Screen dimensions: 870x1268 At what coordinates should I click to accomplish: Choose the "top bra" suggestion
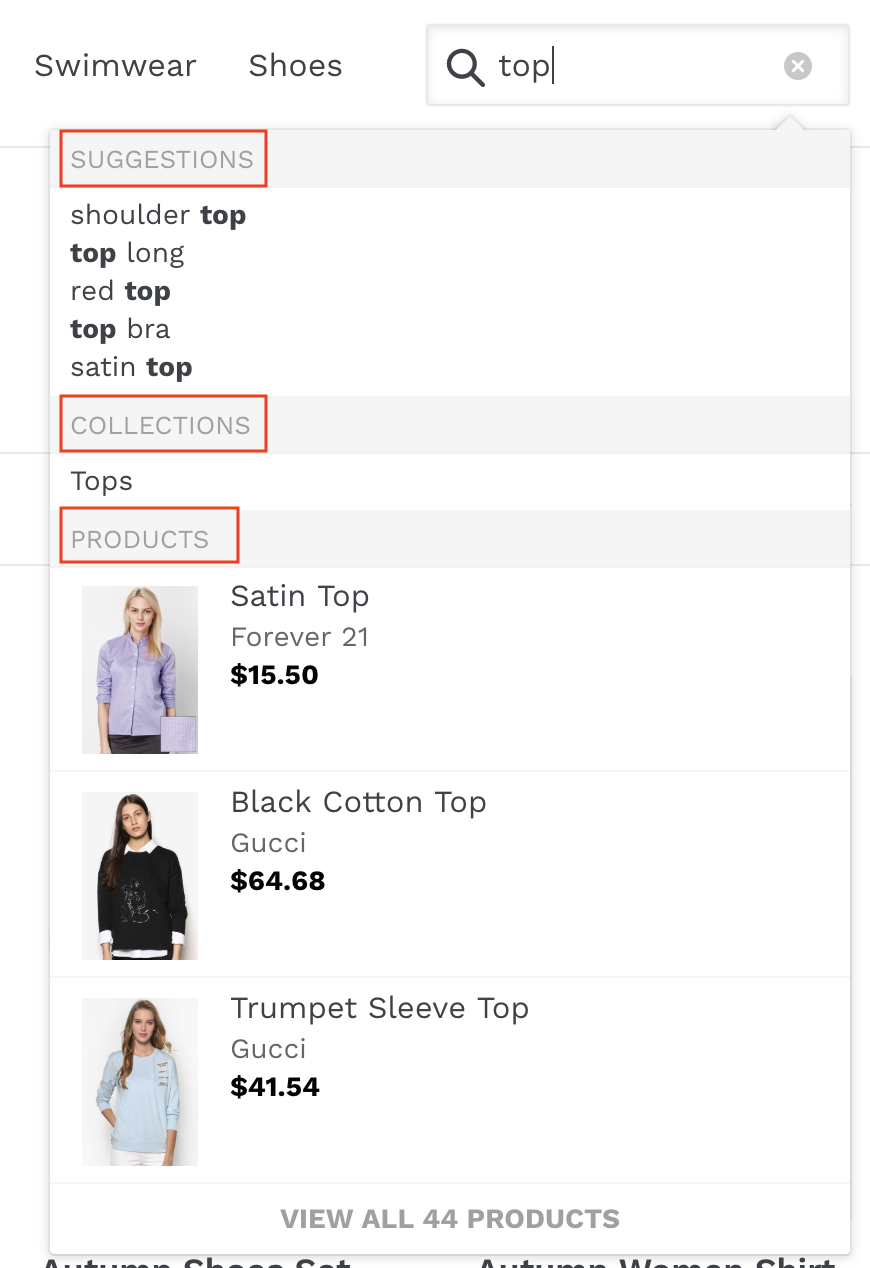120,329
